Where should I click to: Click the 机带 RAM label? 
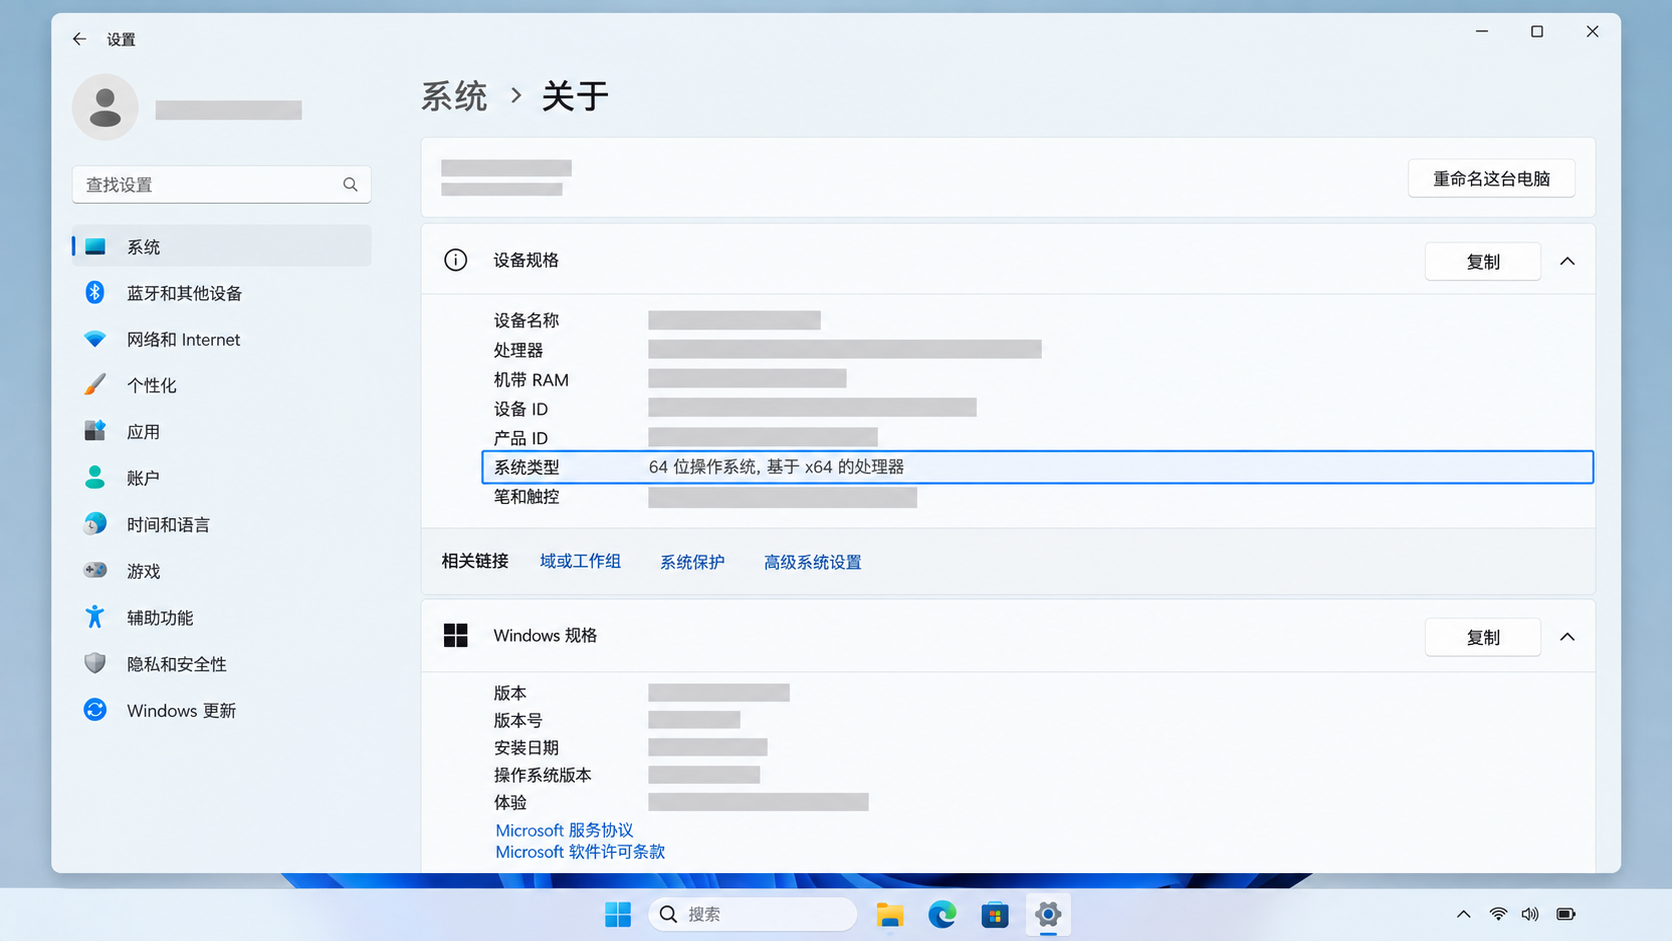click(531, 379)
